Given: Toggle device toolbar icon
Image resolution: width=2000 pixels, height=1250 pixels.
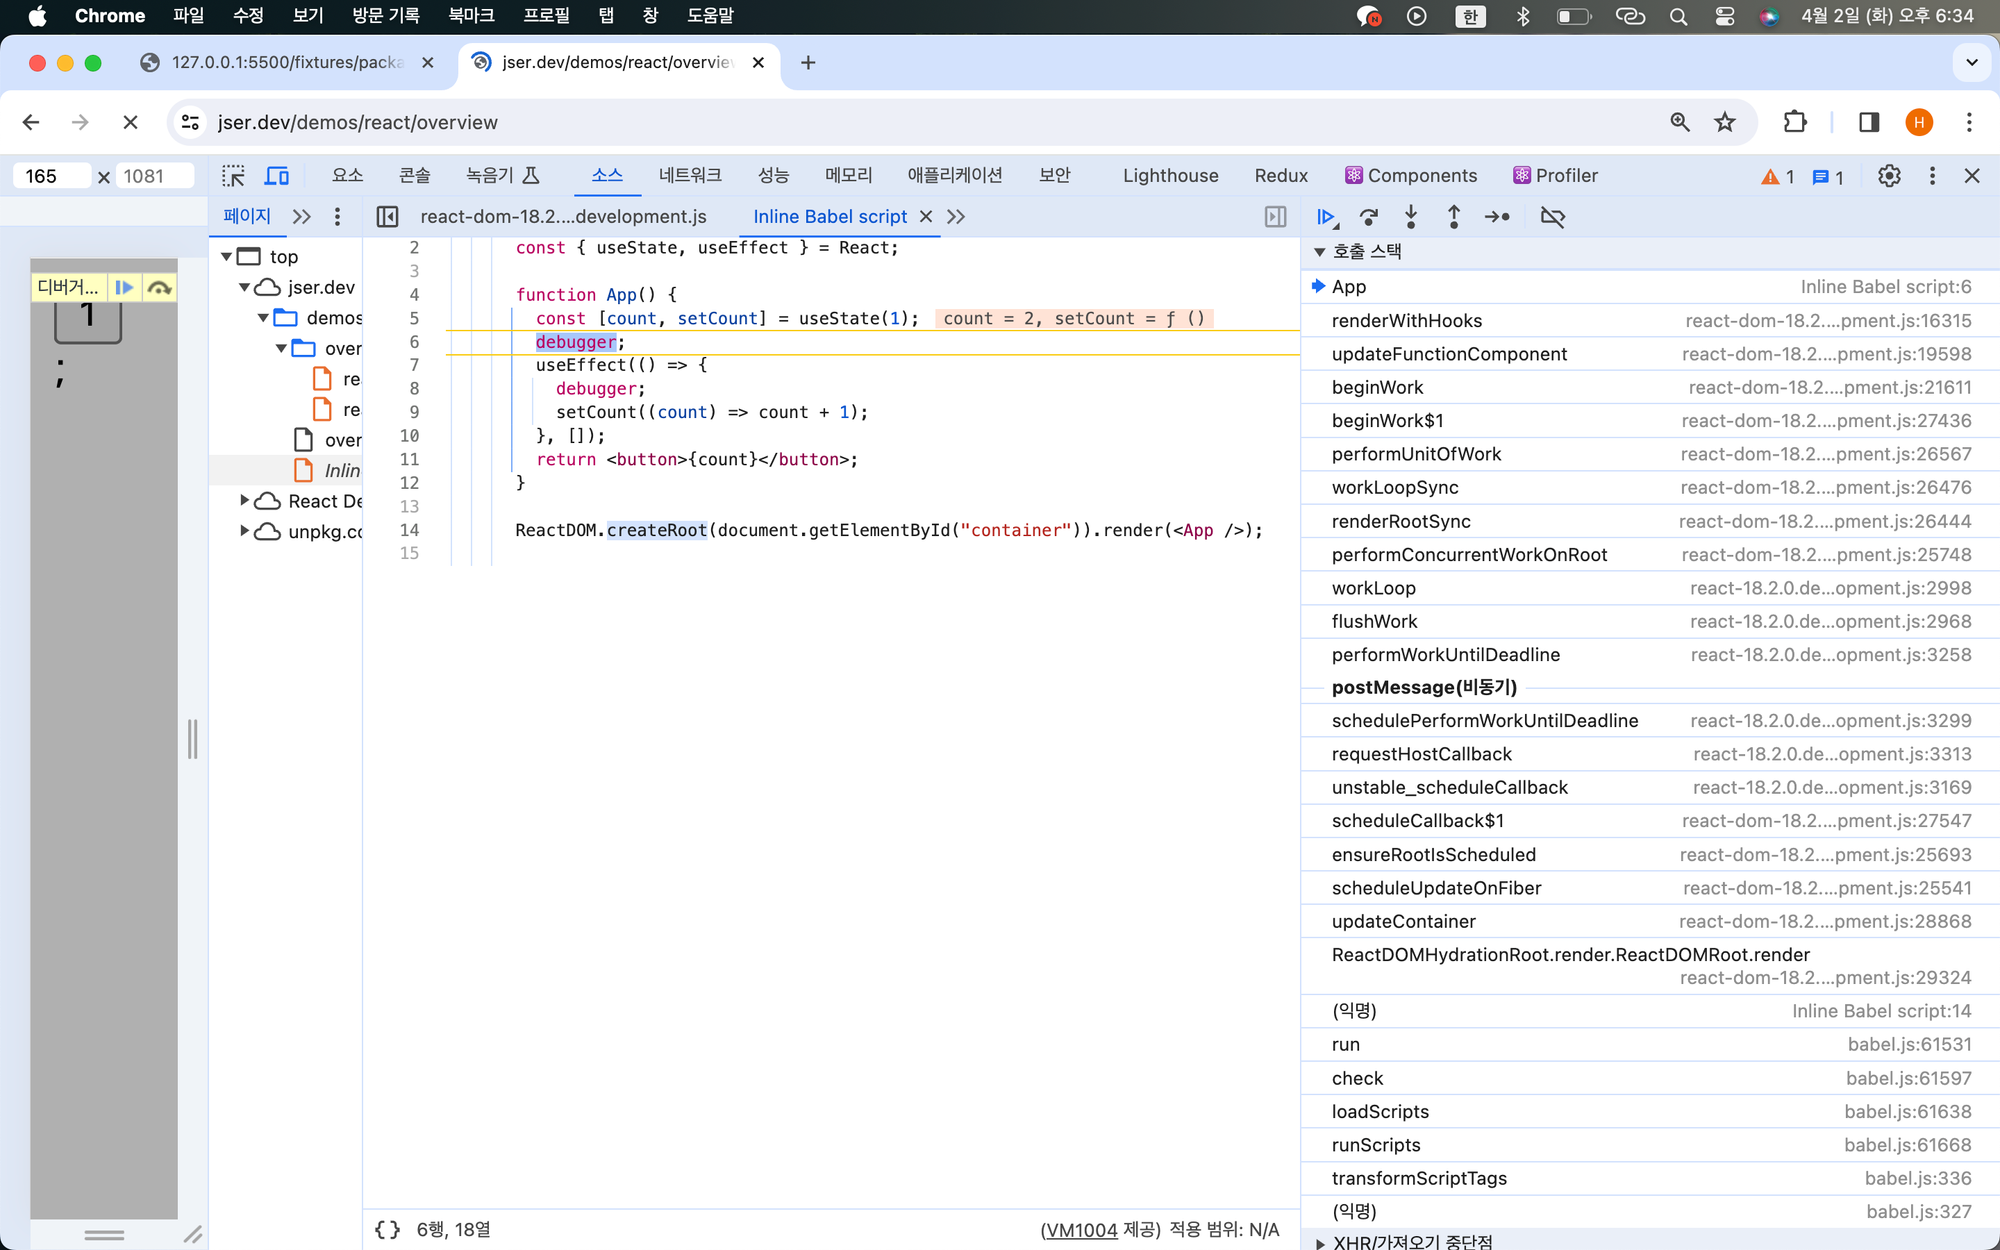Looking at the screenshot, I should point(277,176).
